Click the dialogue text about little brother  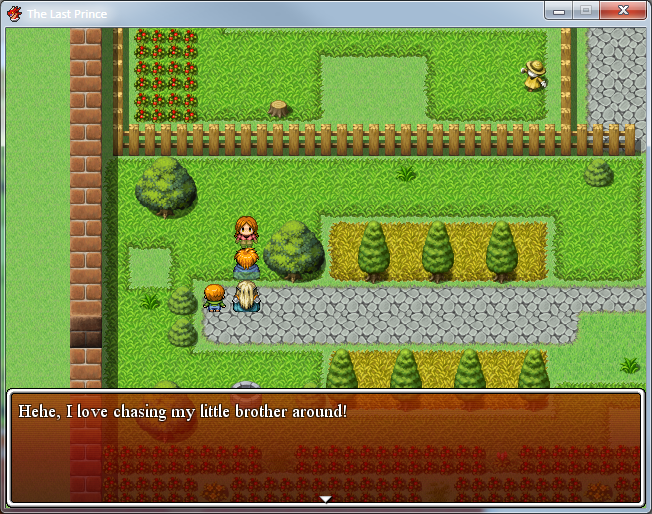click(x=182, y=411)
